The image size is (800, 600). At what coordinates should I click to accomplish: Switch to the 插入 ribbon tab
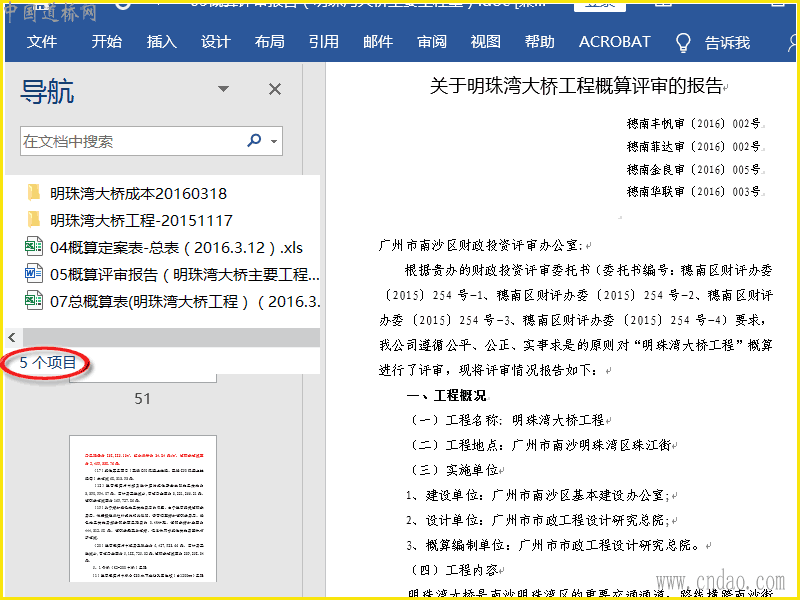point(161,42)
